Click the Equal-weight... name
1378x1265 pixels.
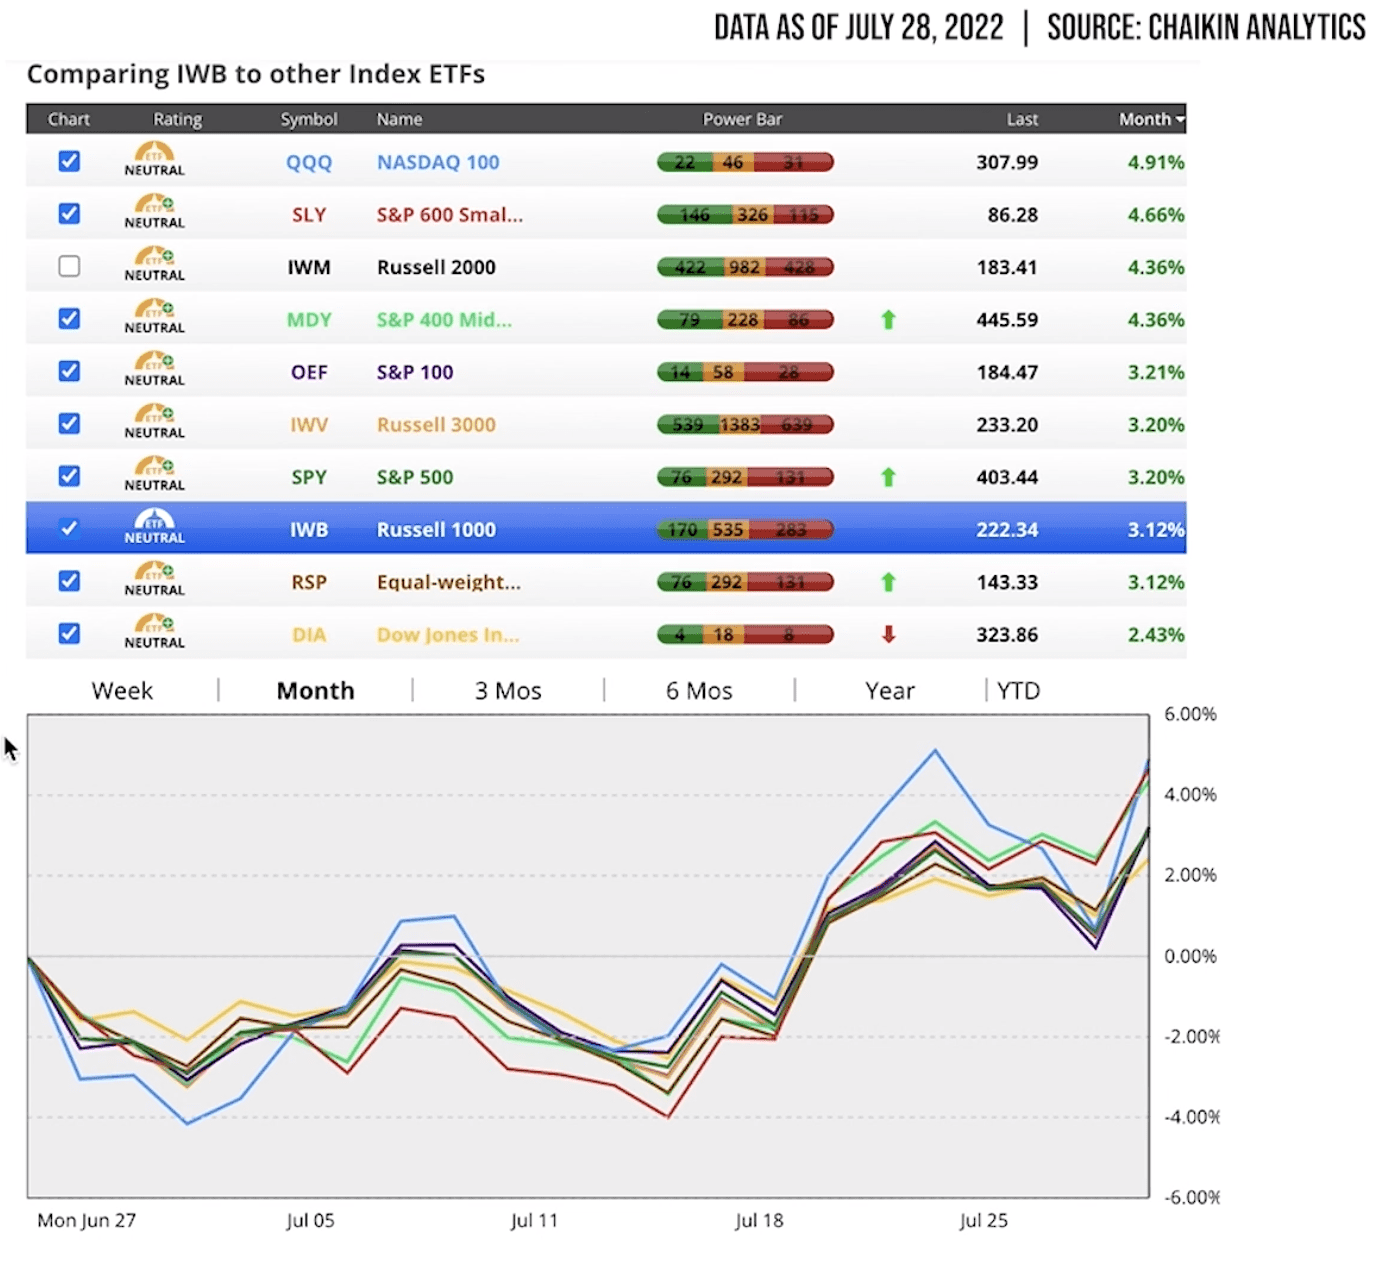(449, 582)
